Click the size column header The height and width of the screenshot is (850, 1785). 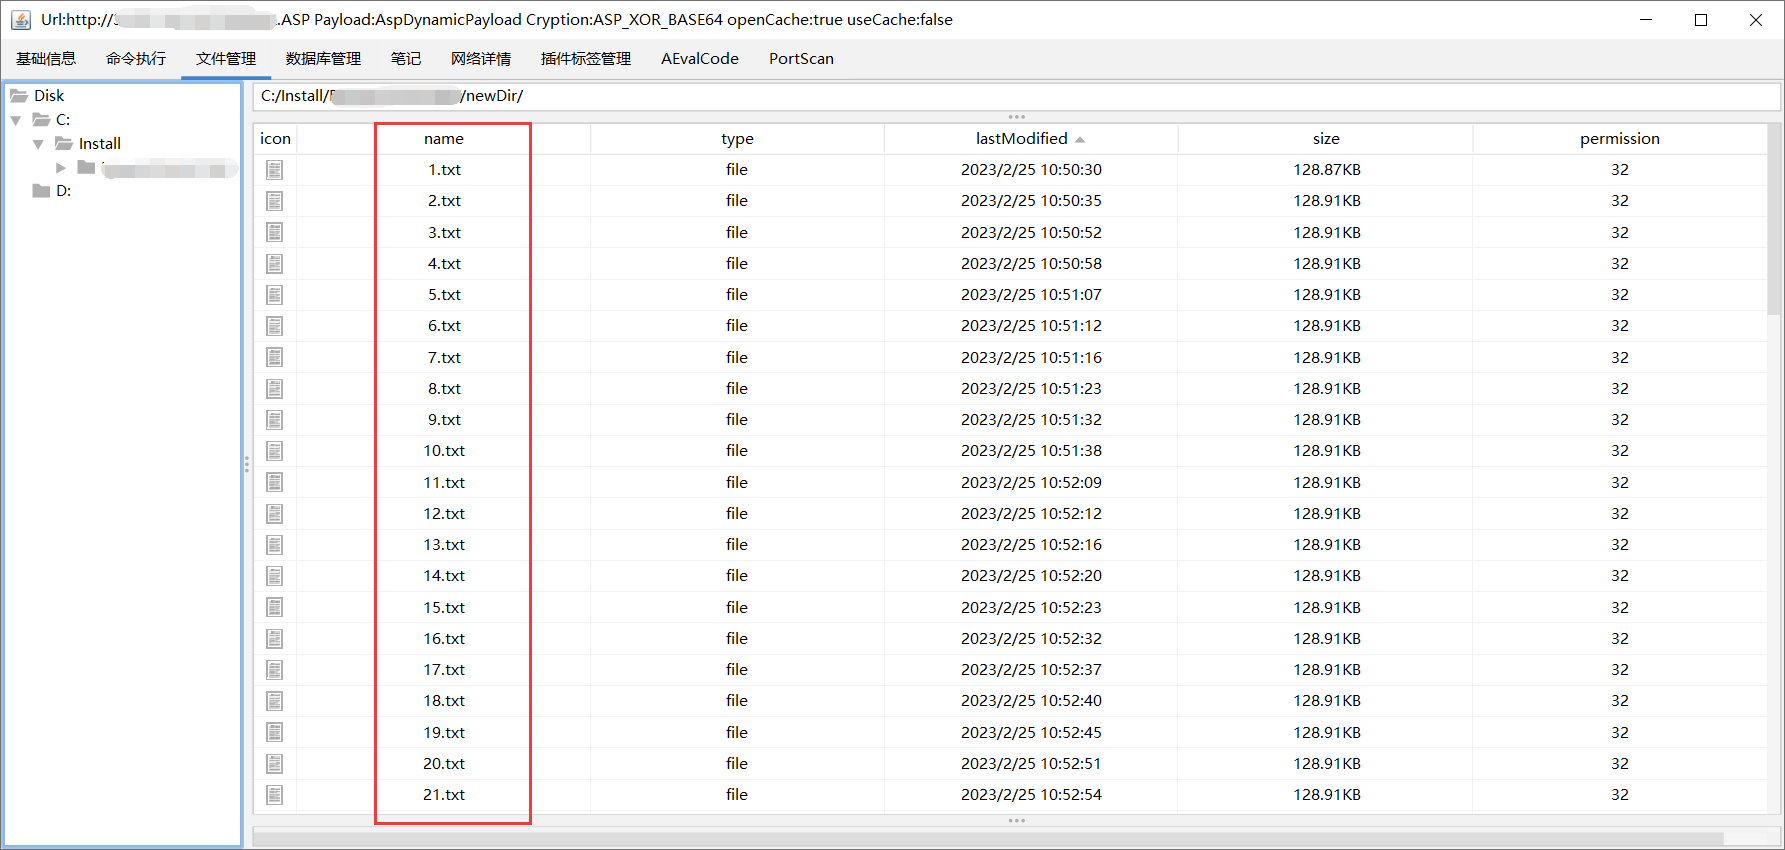(x=1325, y=139)
